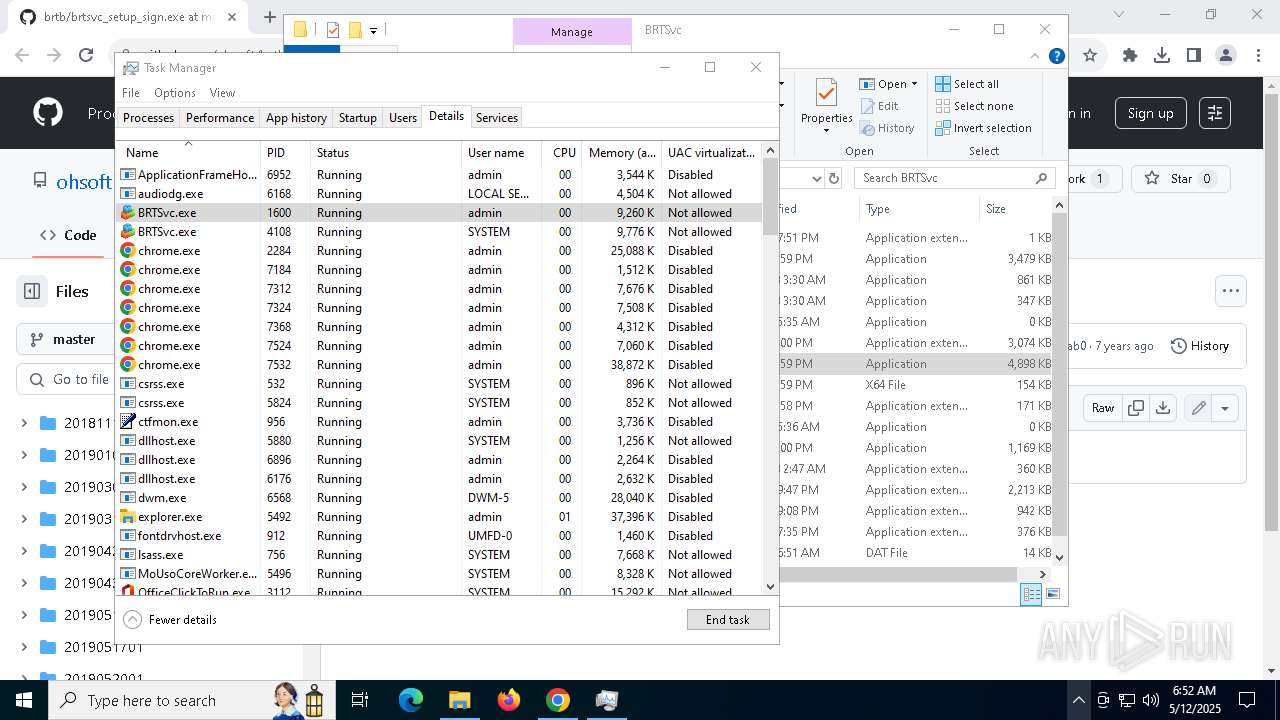Switch to the Startup tab

coord(357,117)
